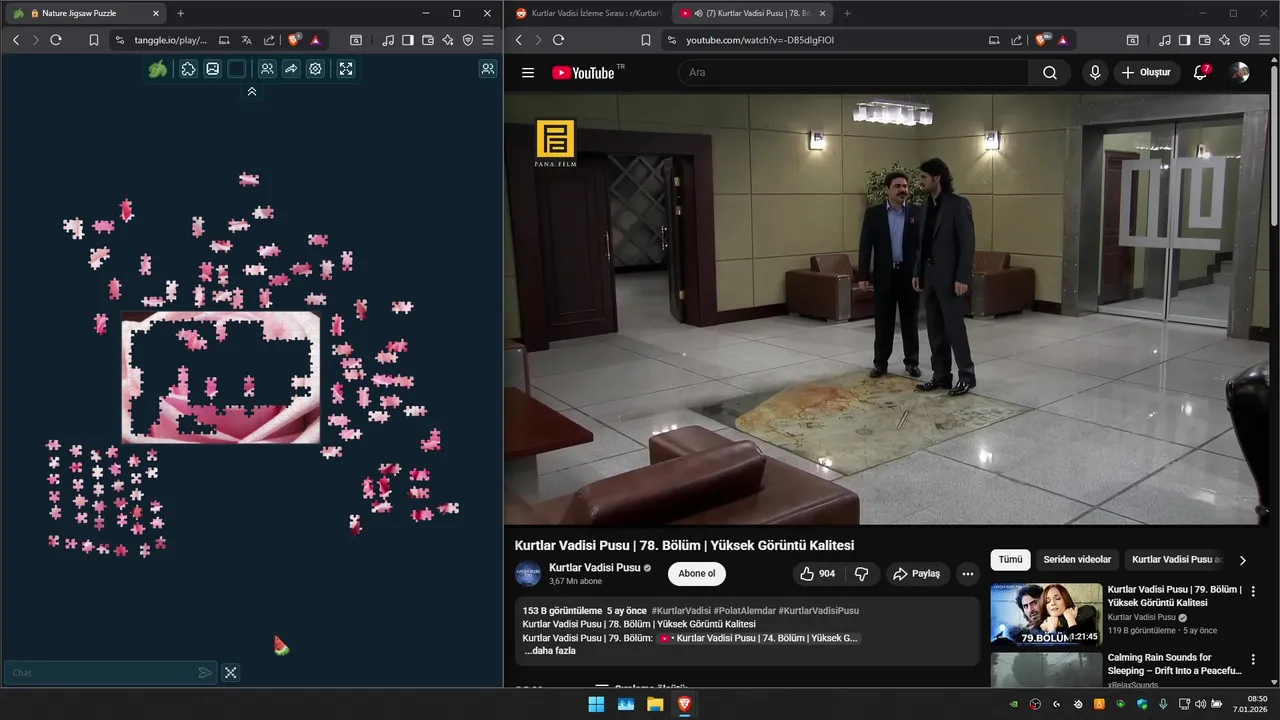
Task: Open 'Calming Rain Sounds for Sleeping' video title
Action: click(1175, 664)
